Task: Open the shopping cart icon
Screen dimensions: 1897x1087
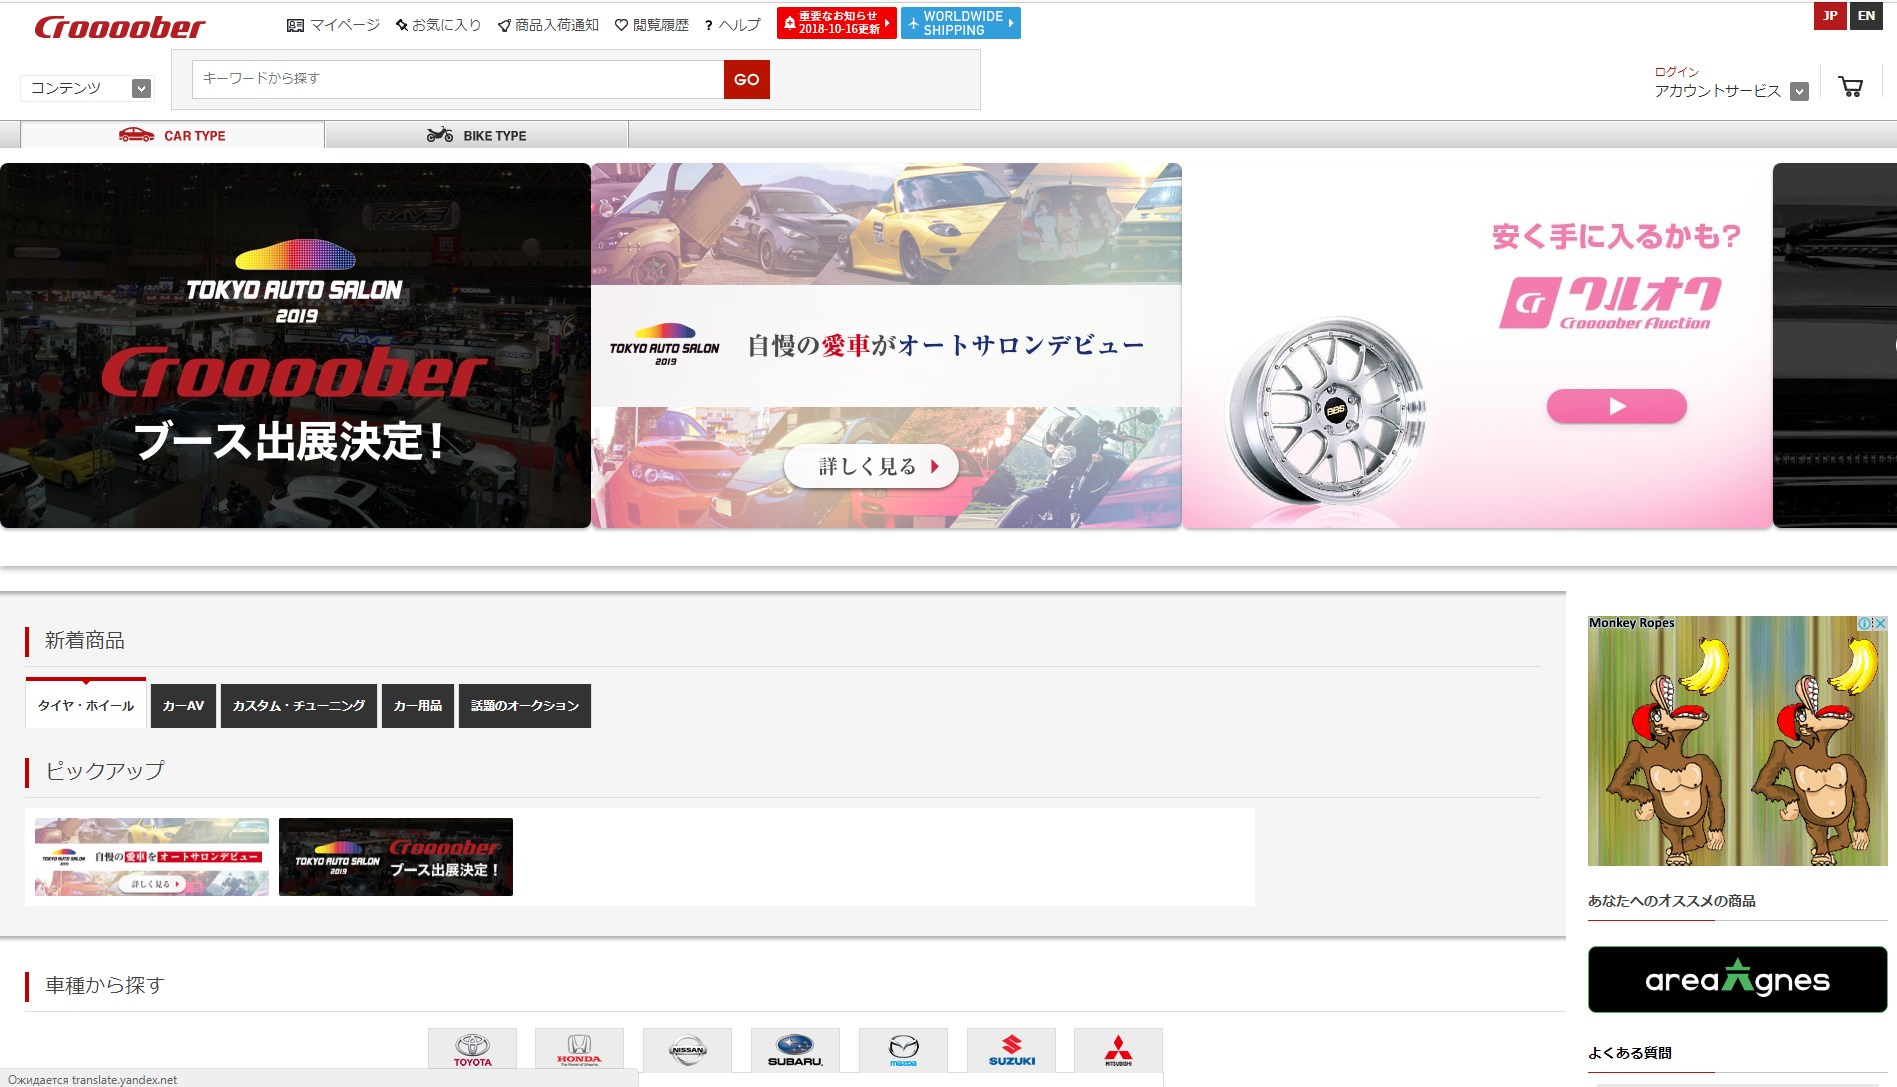Action: [x=1851, y=87]
